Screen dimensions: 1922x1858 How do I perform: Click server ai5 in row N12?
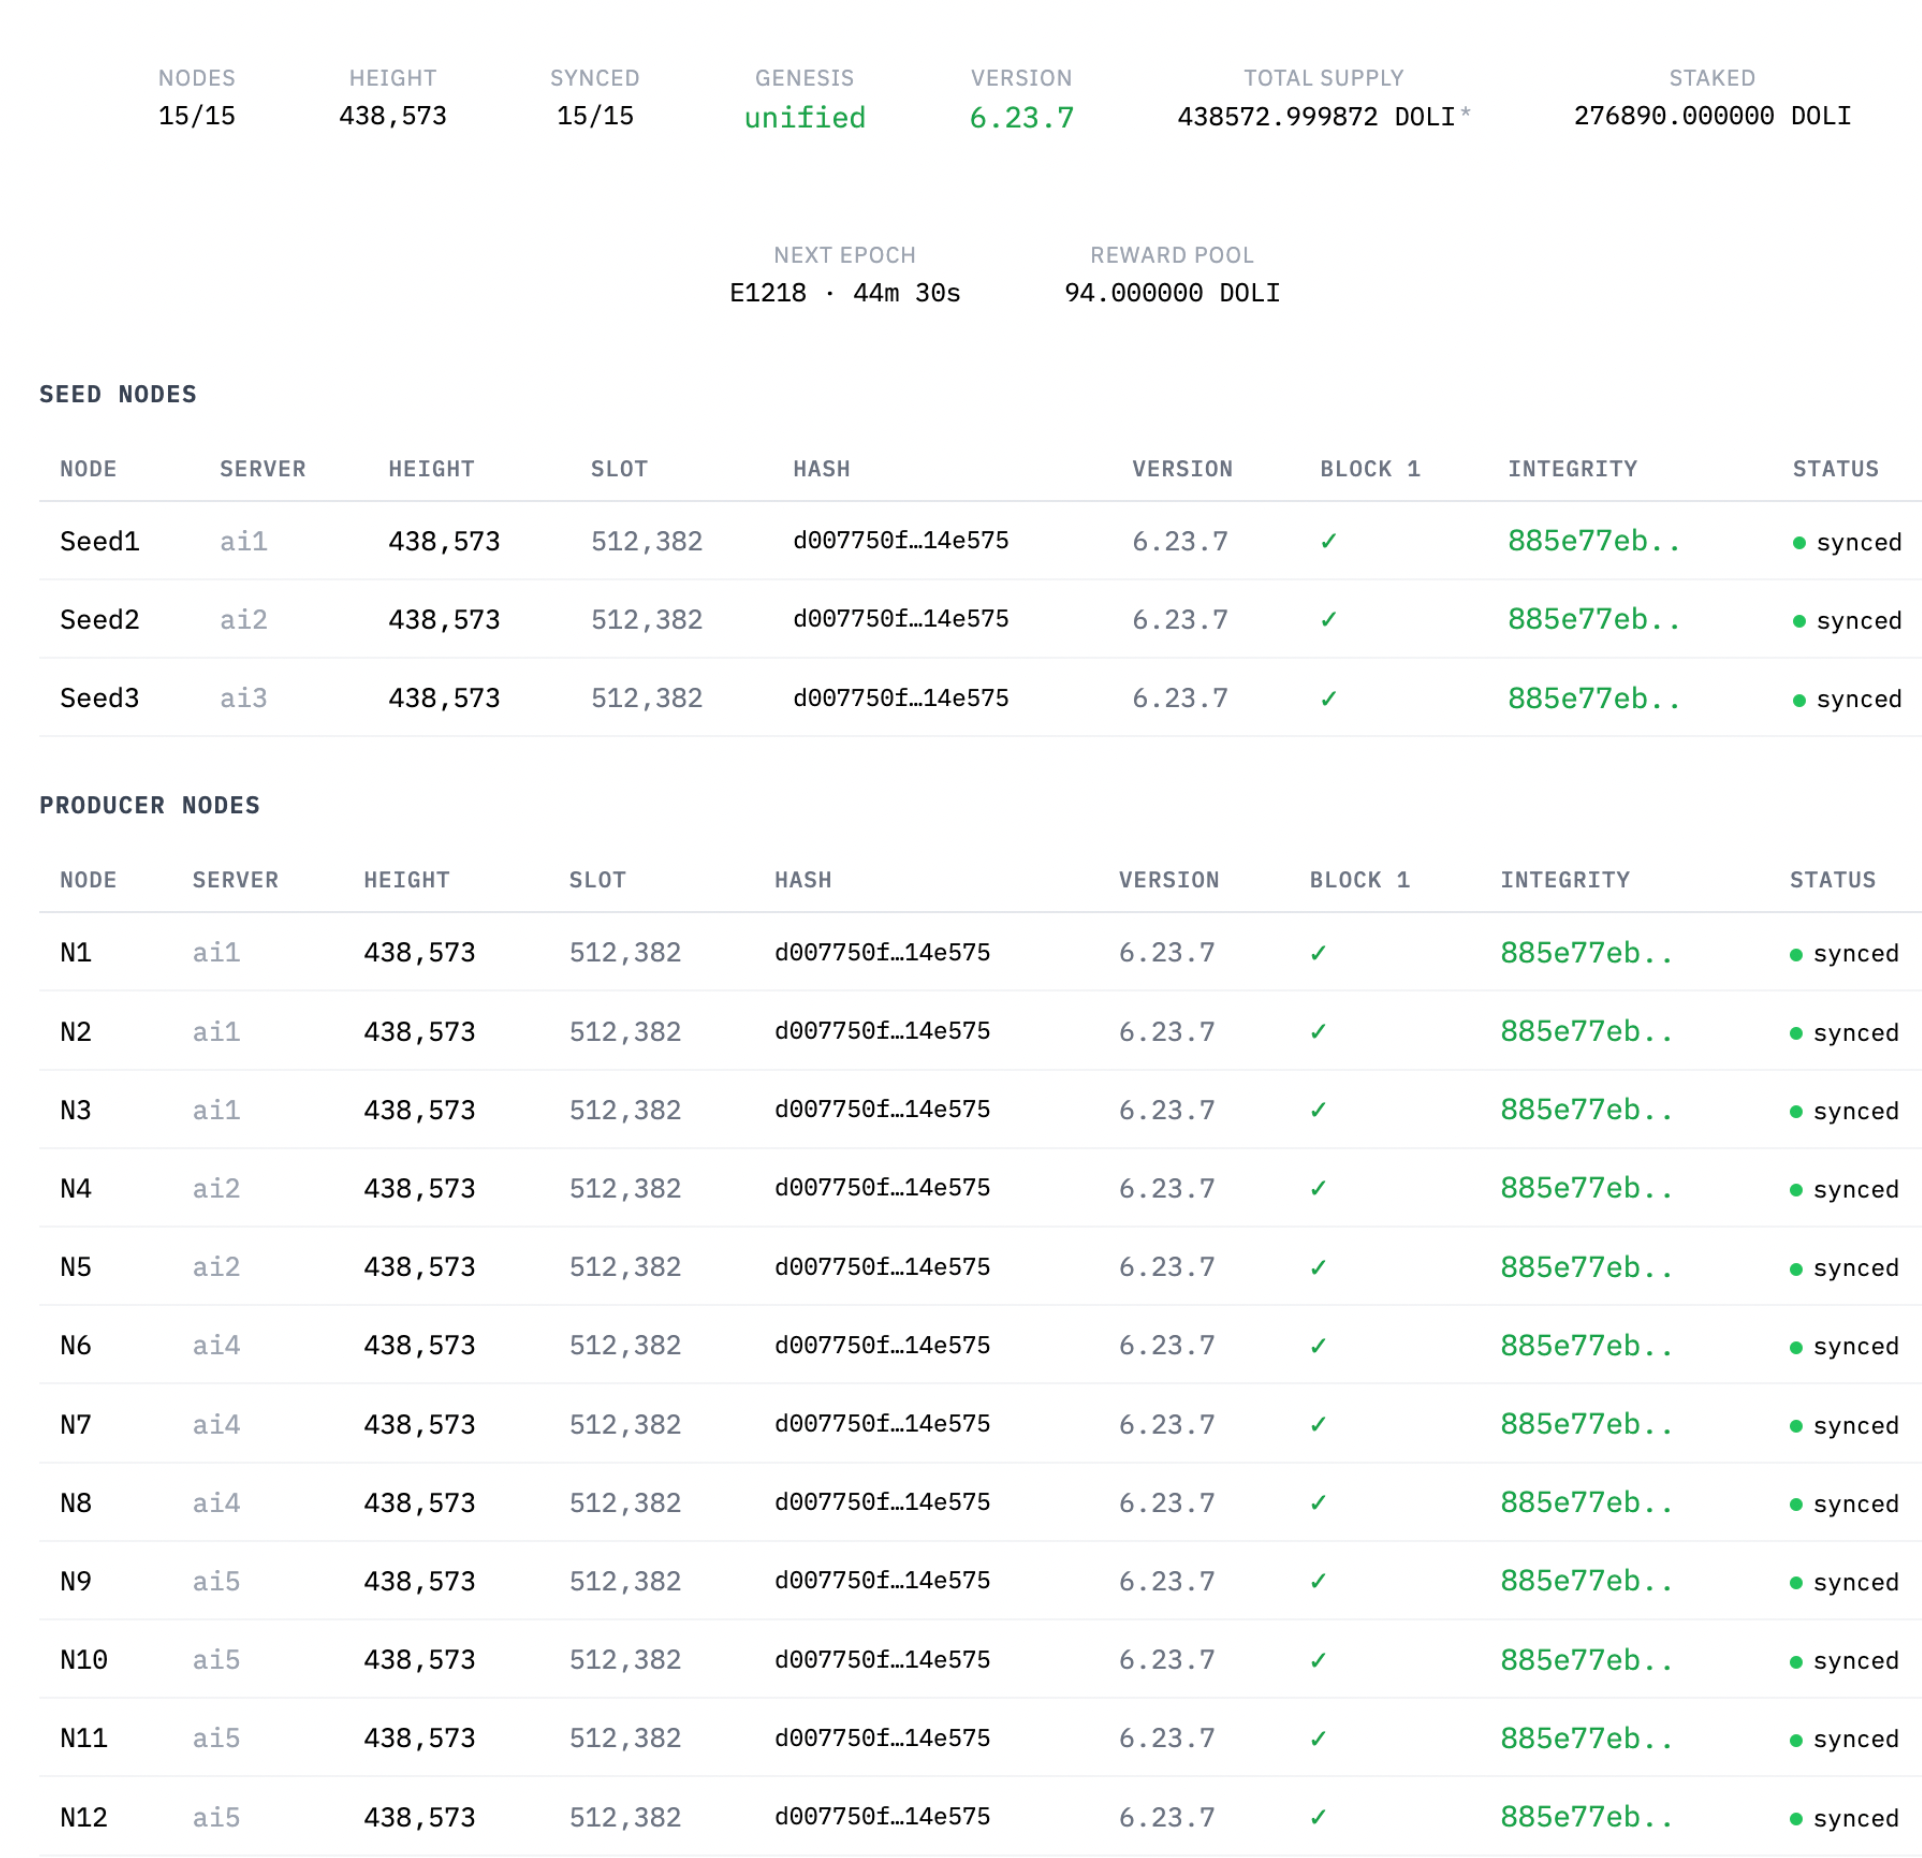tap(216, 1817)
